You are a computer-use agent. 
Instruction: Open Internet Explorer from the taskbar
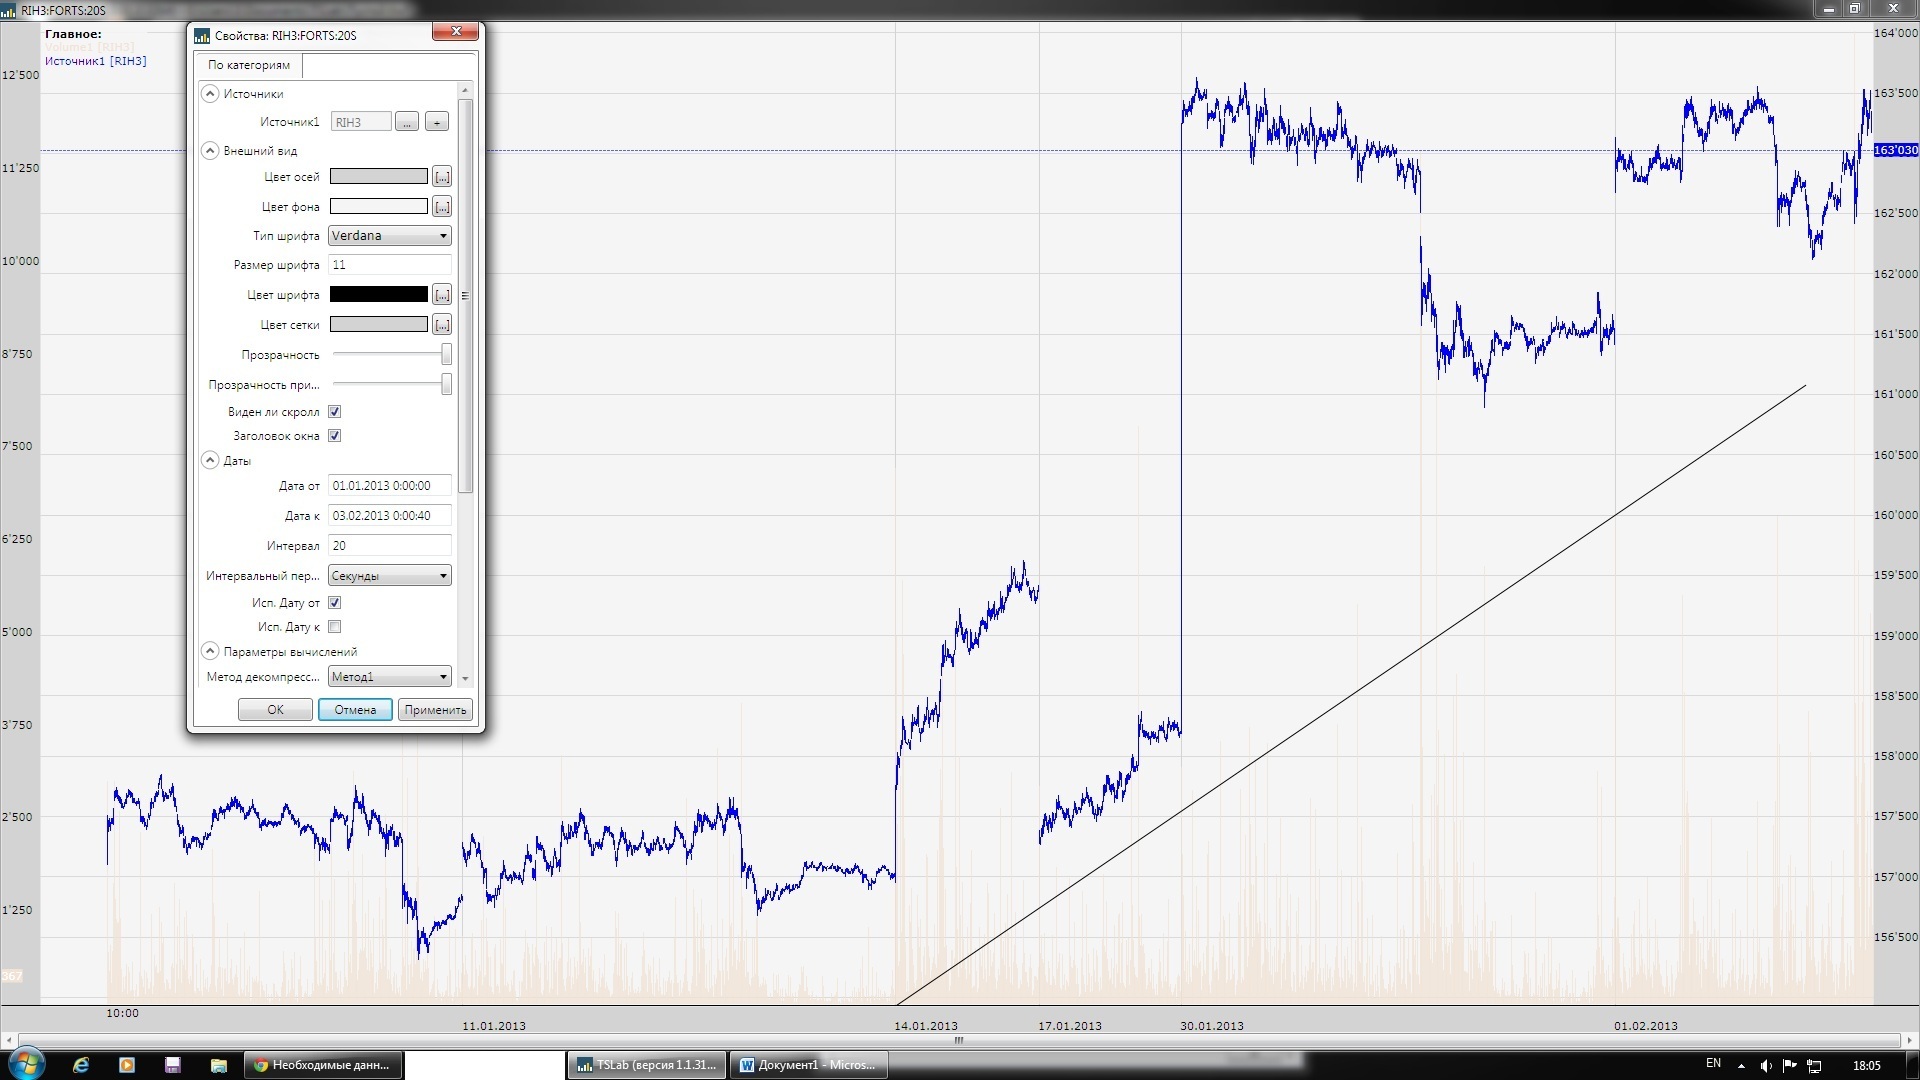tap(81, 1065)
